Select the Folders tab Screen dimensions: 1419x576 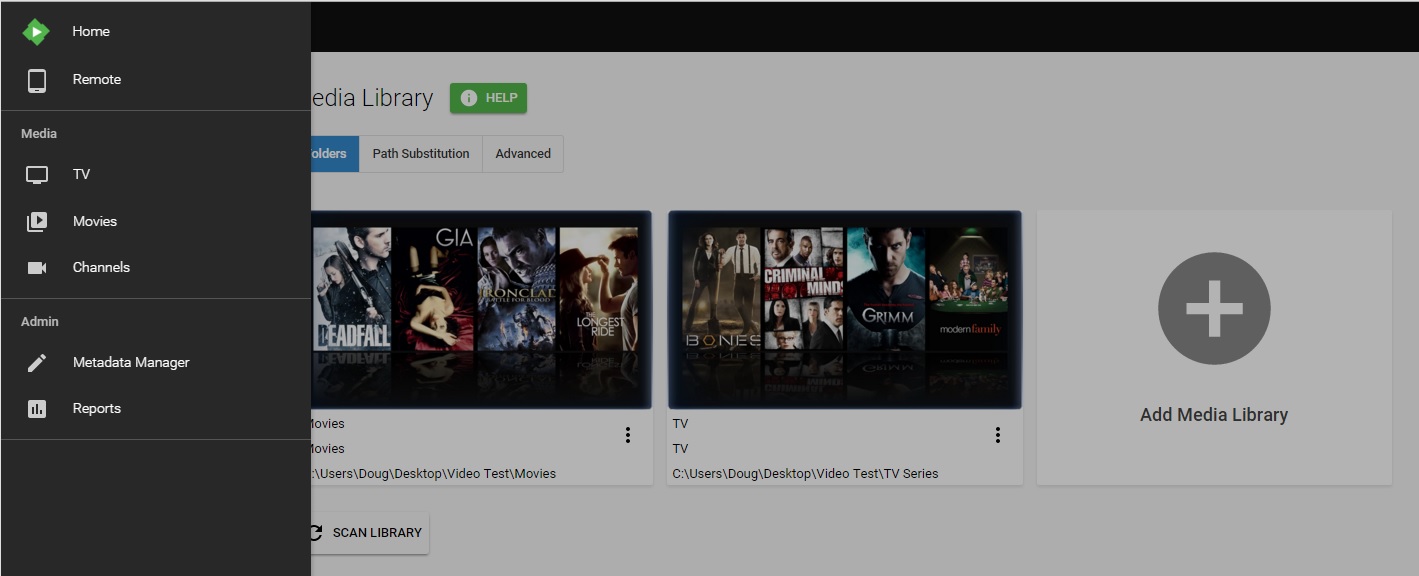334,154
